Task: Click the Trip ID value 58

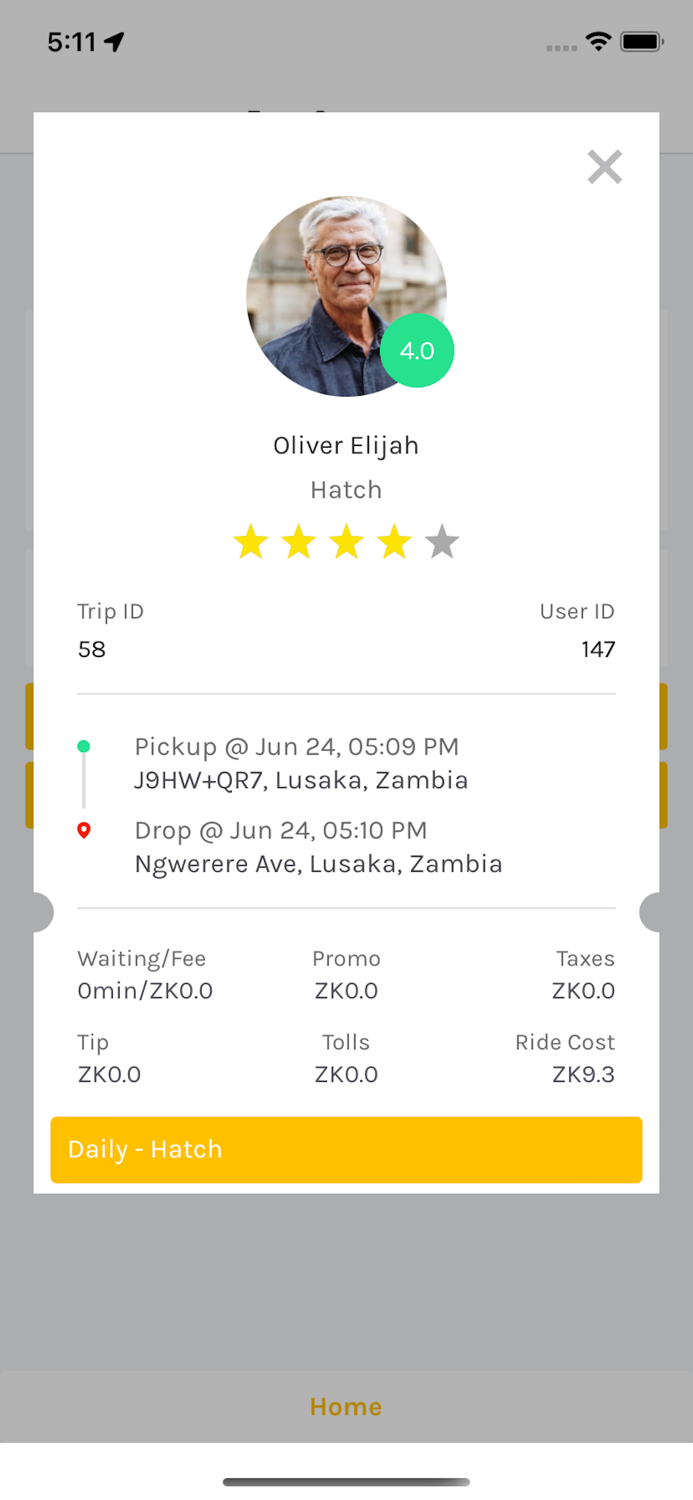Action: point(91,649)
